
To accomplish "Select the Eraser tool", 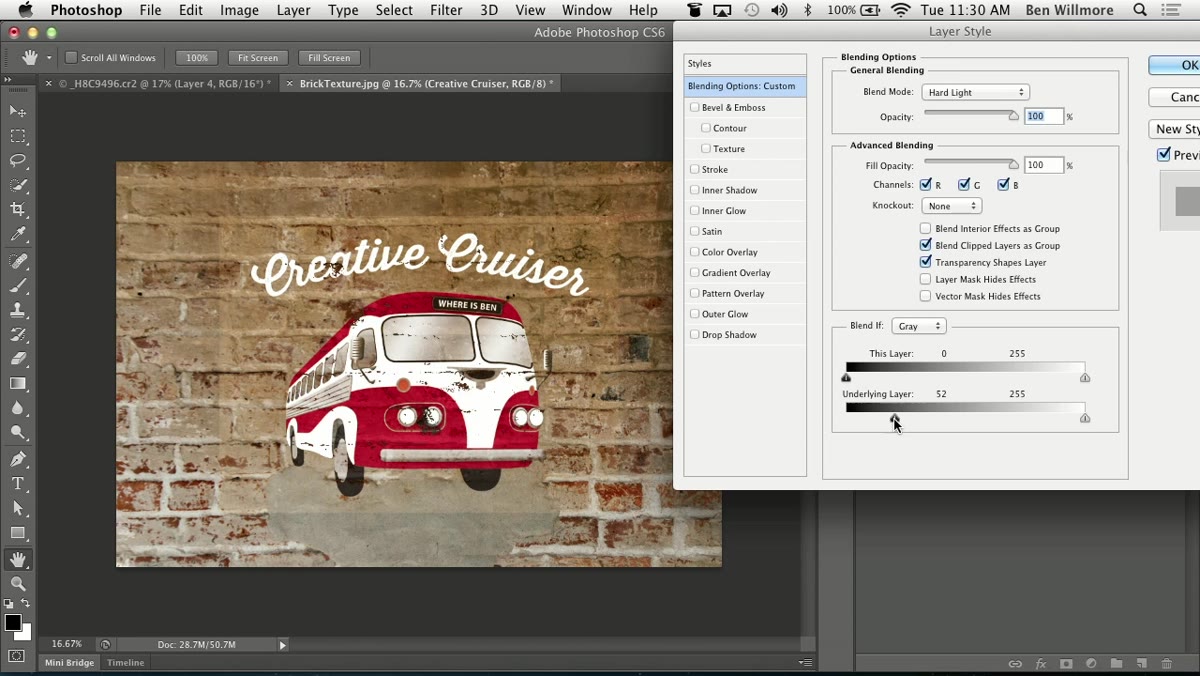I will (18, 359).
